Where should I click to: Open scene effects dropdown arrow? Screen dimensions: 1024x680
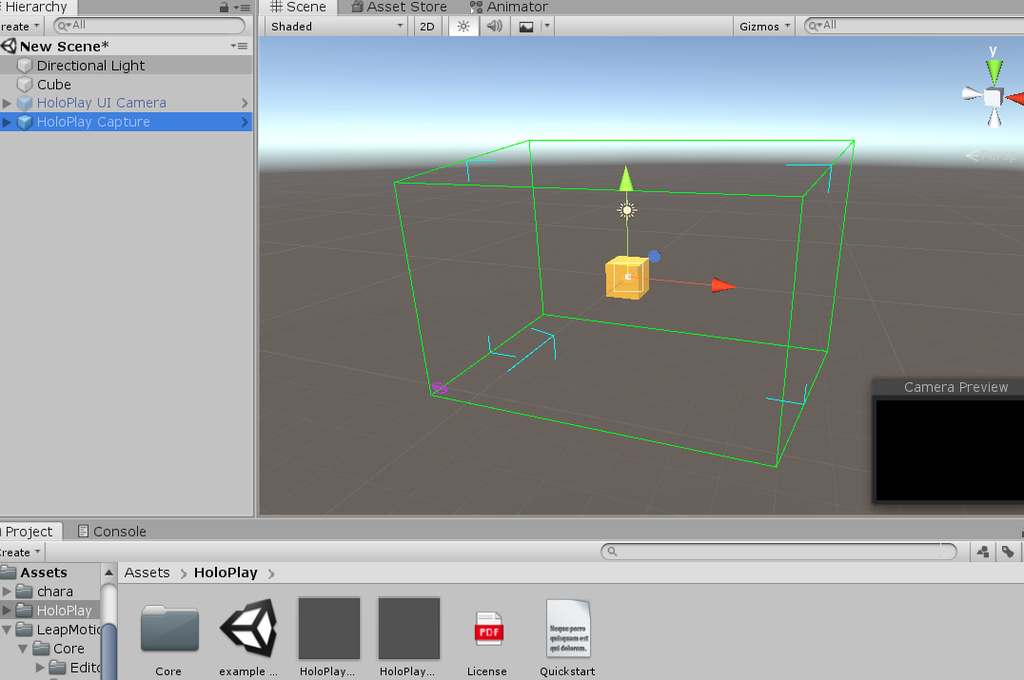pos(547,27)
